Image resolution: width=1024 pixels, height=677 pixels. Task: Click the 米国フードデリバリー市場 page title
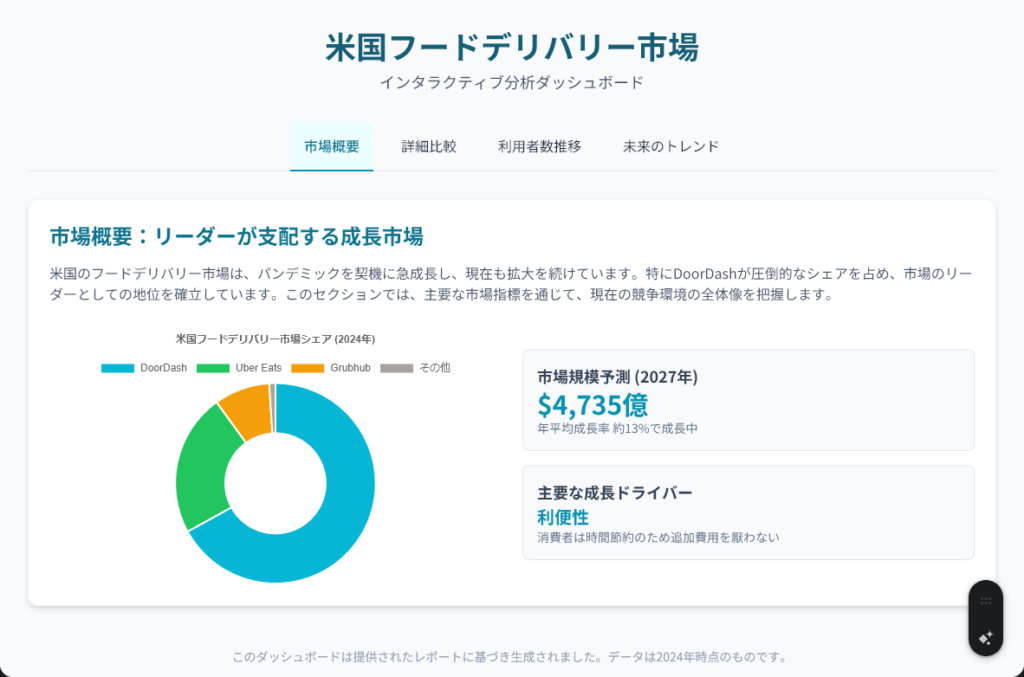point(511,48)
